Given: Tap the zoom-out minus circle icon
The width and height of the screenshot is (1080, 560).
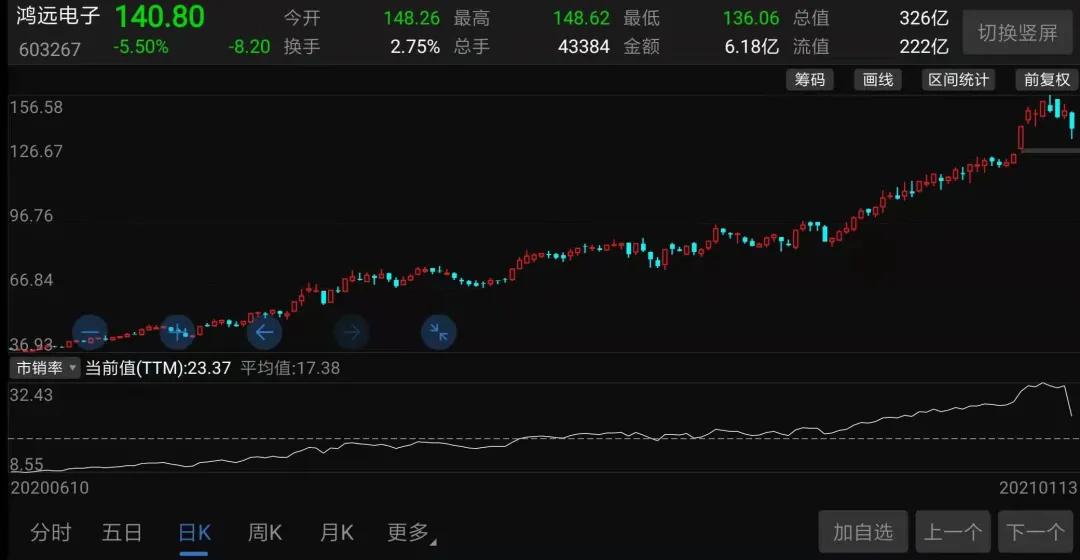Looking at the screenshot, I should (90, 333).
